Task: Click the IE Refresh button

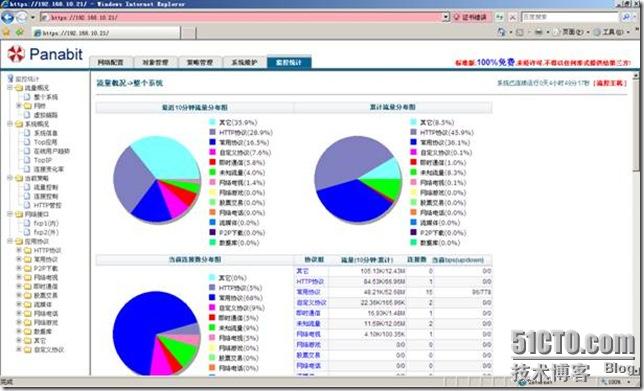Action: click(x=499, y=17)
